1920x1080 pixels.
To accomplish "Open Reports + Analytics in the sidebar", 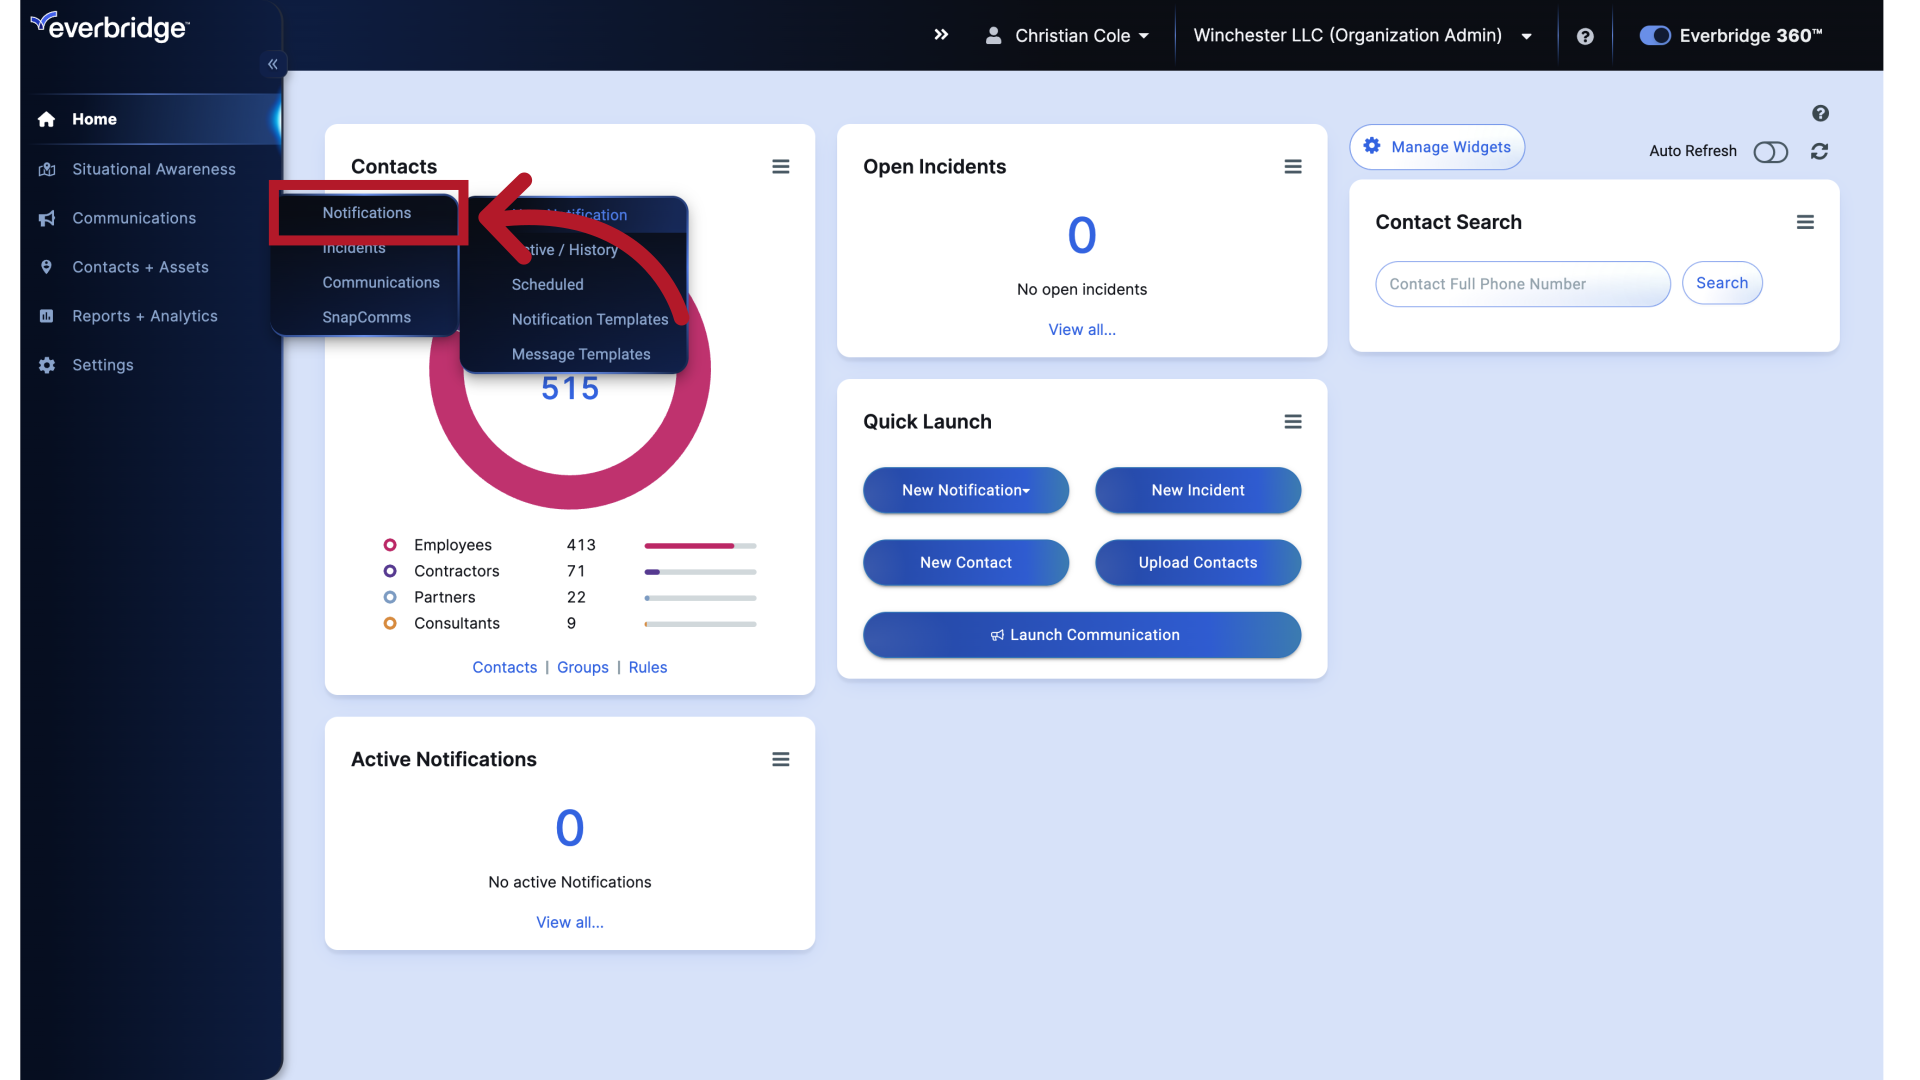I will [145, 316].
